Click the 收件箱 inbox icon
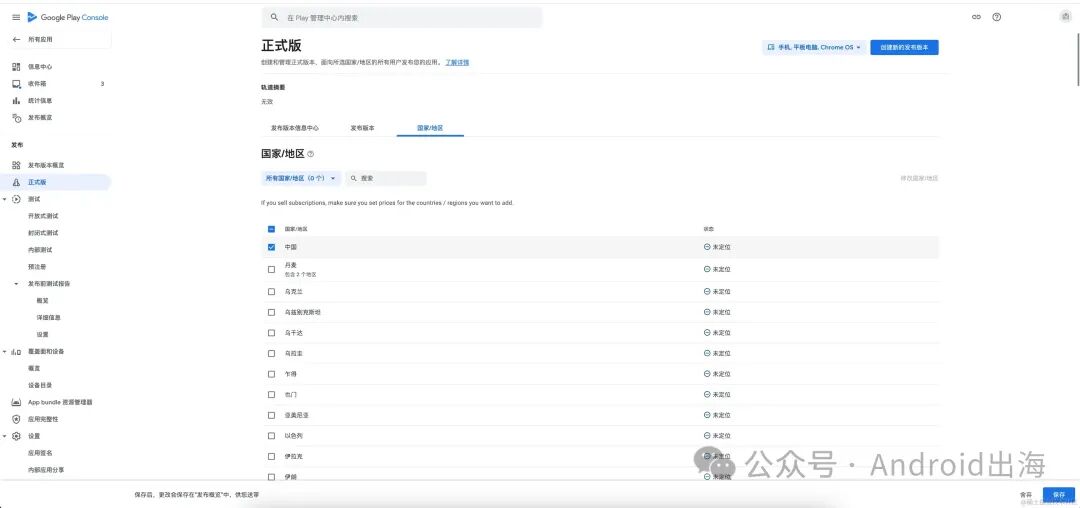Image resolution: width=1080 pixels, height=508 pixels. [17, 84]
